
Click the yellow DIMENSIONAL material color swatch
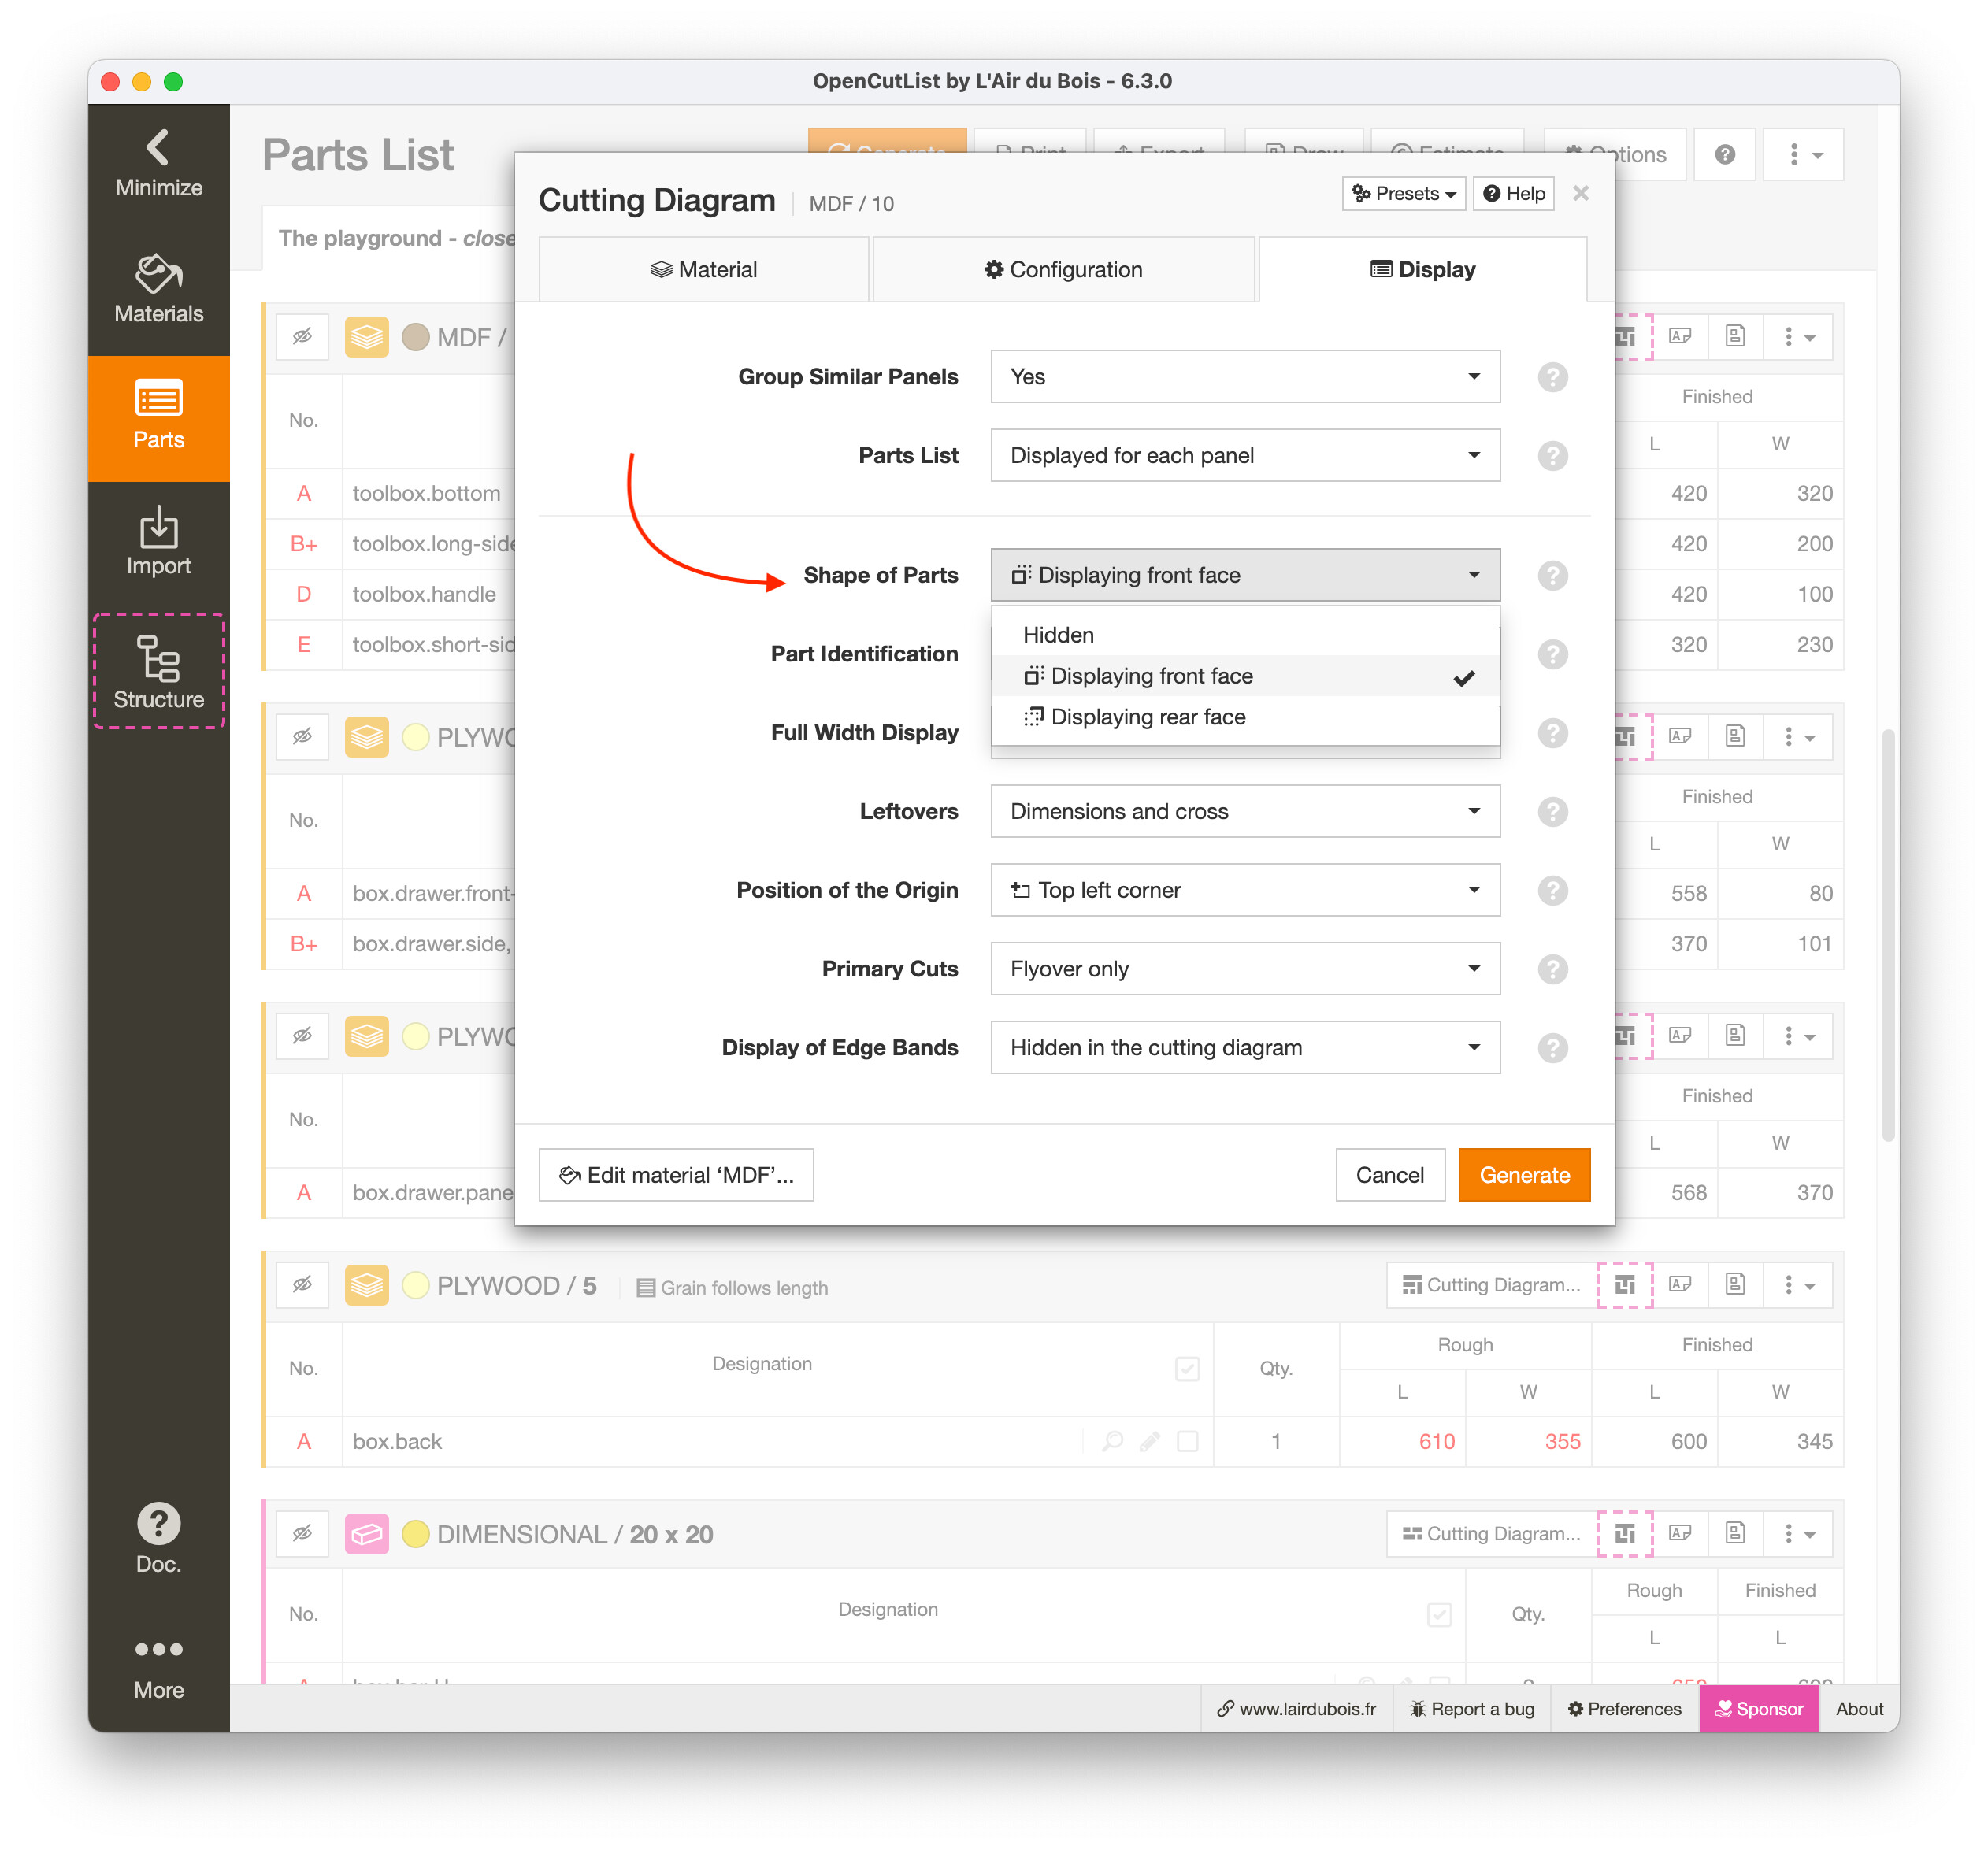pos(415,1534)
